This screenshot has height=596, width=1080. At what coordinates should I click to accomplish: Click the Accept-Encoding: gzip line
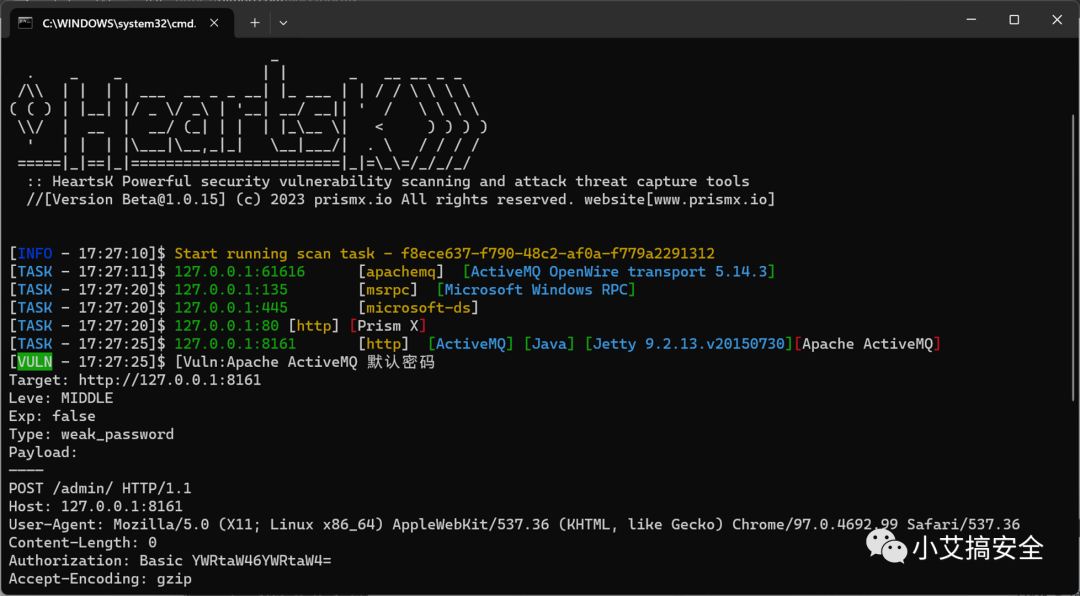coord(100,579)
